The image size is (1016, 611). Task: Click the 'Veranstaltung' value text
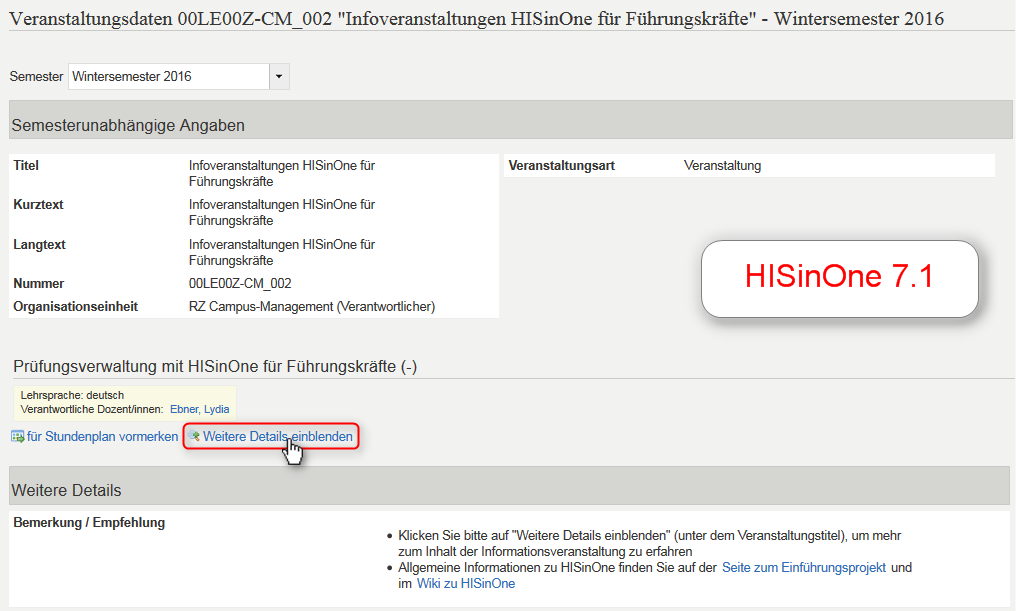(722, 166)
